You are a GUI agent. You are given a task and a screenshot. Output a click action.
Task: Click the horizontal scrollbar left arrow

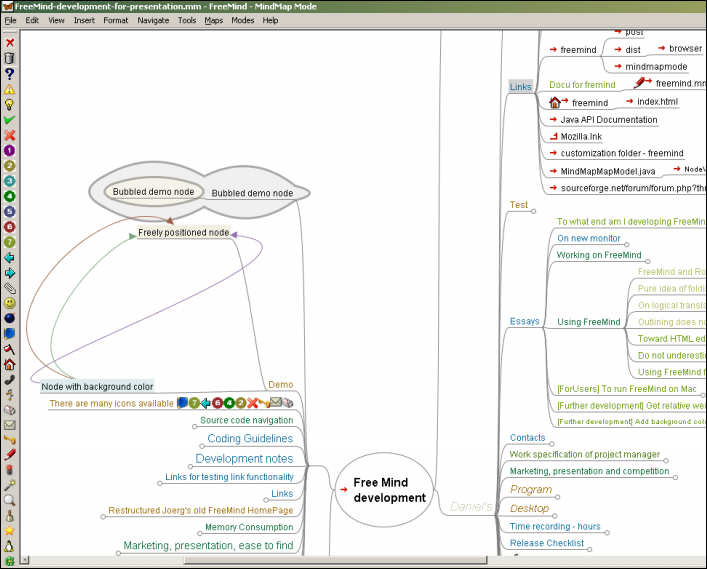click(25, 560)
